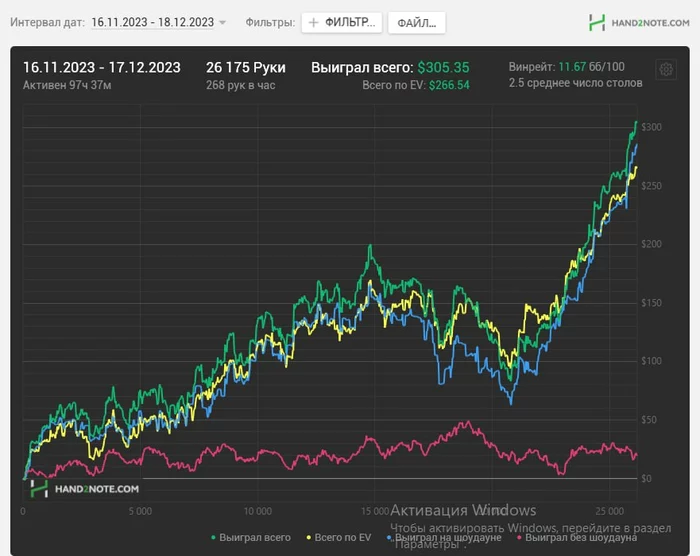Viewport: 700px width, 556px height.
Task: Click the header date '16.11.2023 - 17.12.2023'
Action: 102,67
